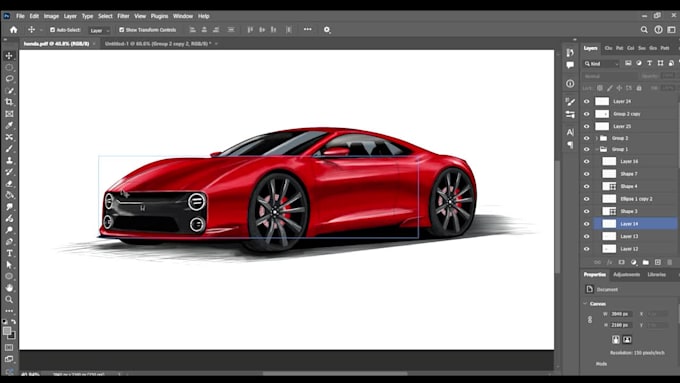Open the Paragraph panel icon
680x383 pixels.
[x=570, y=145]
